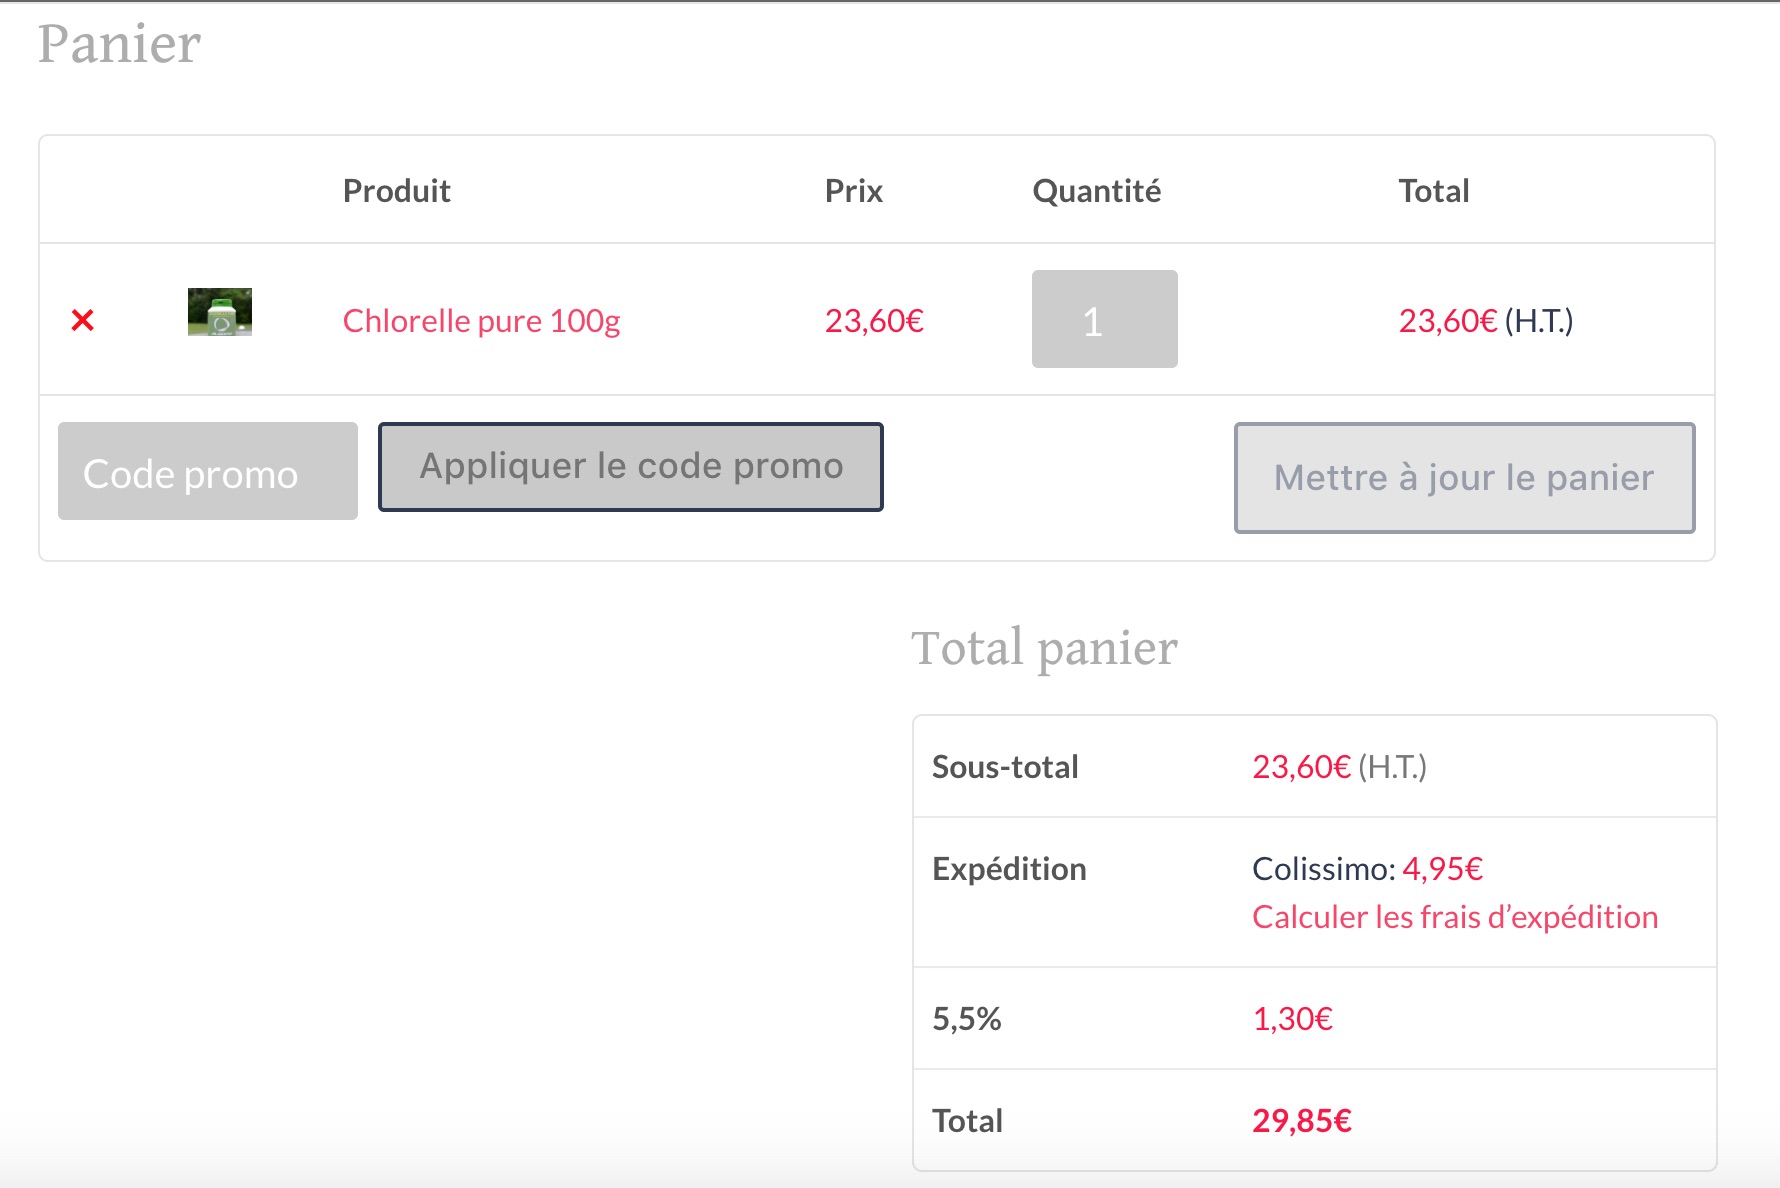
Task: Click the Panier page heading
Action: [x=120, y=44]
